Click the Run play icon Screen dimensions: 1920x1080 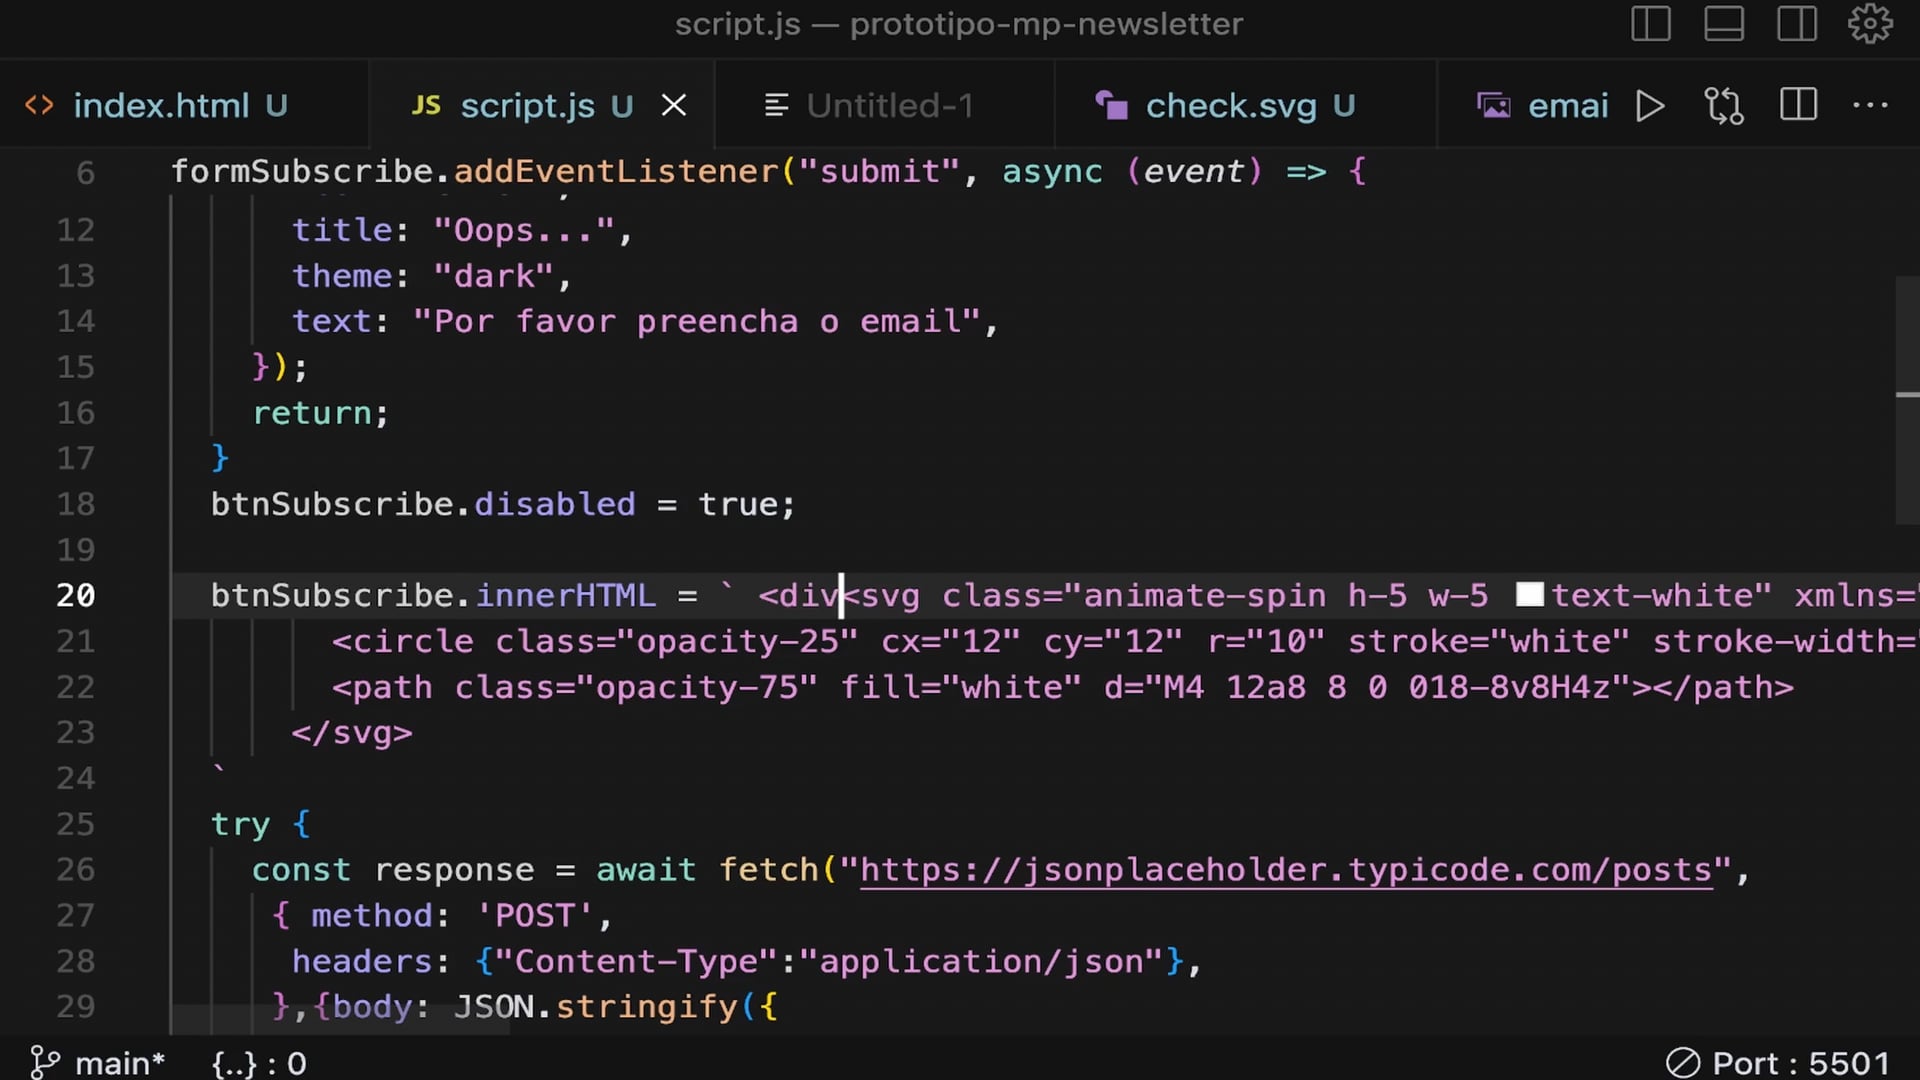[x=1650, y=106]
